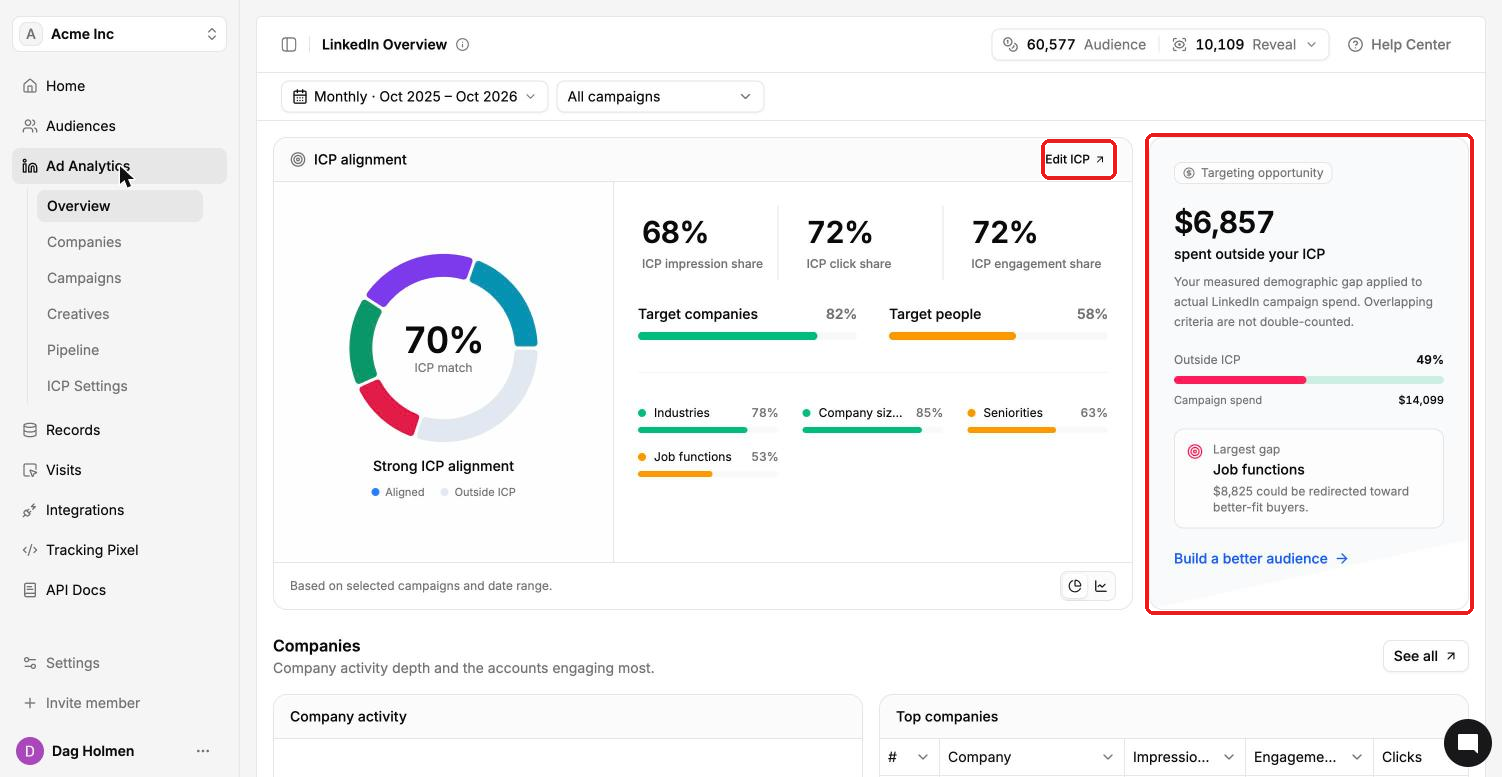Open Settings in sidebar
Viewport: 1502px width, 777px height.
tap(120, 663)
